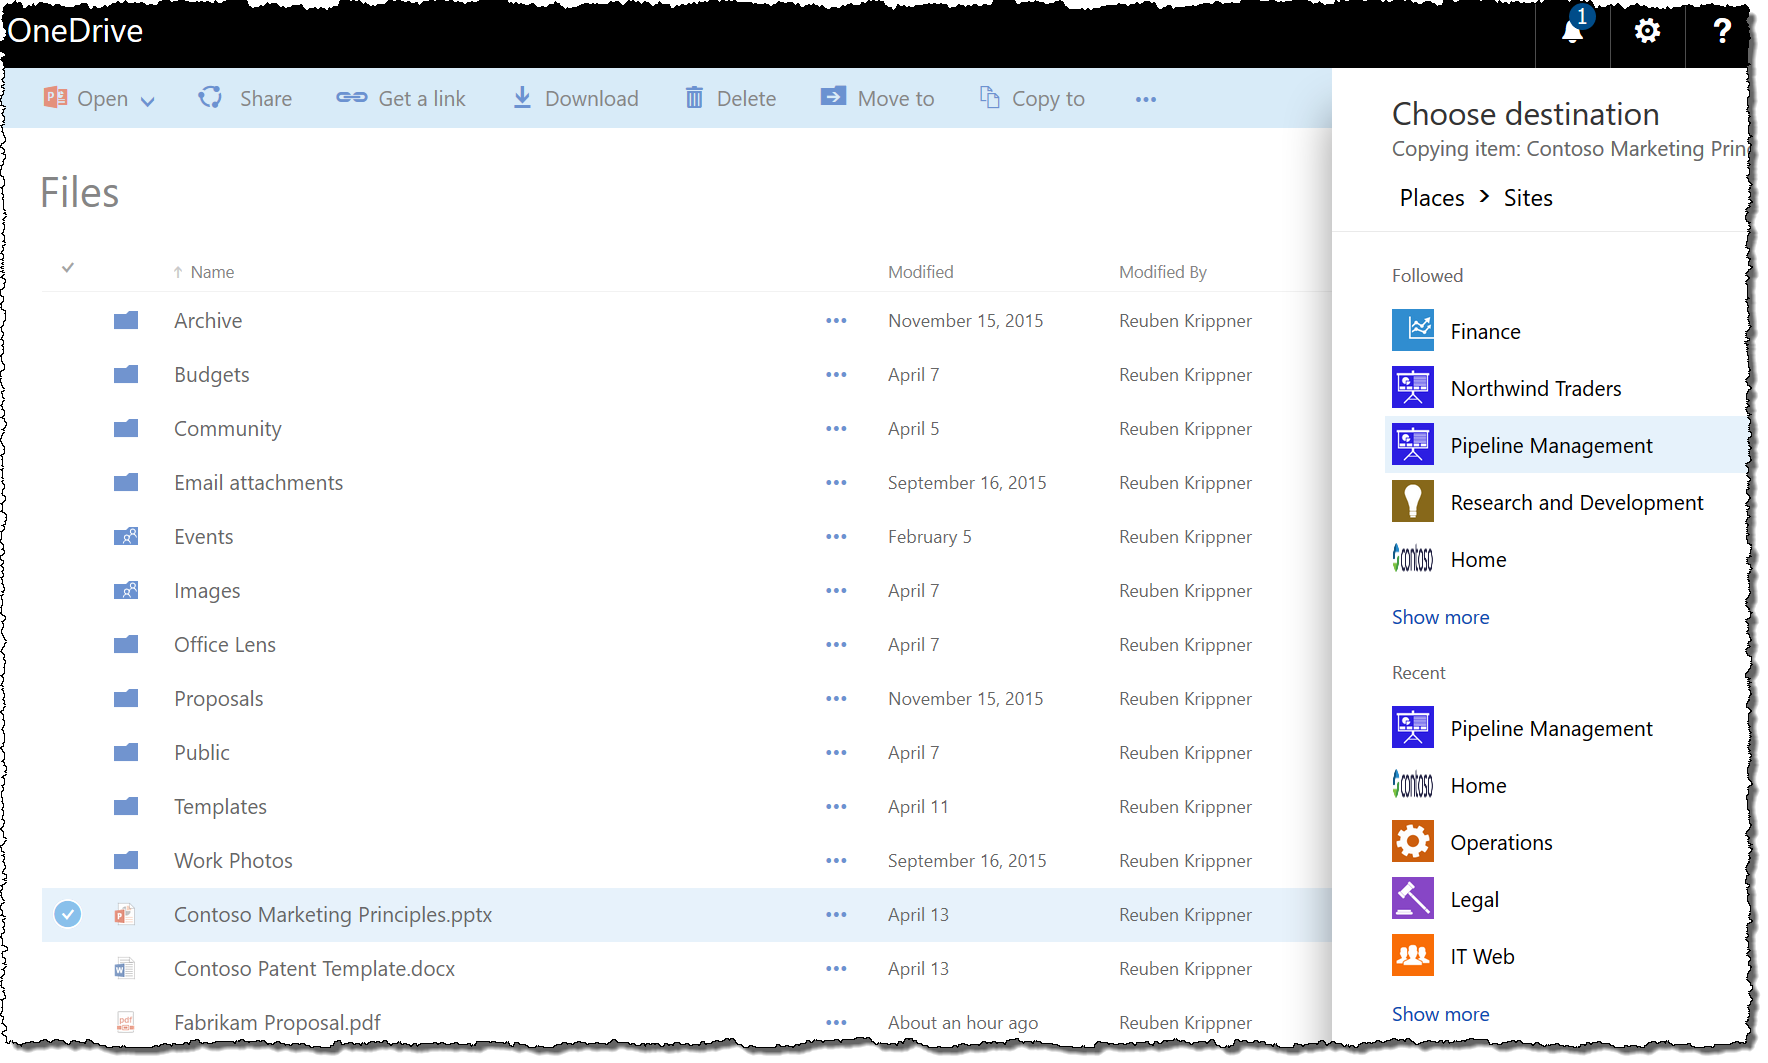This screenshot has height=1063, width=1768.
Task: Click the shared Events folder icon
Action: coord(126,537)
